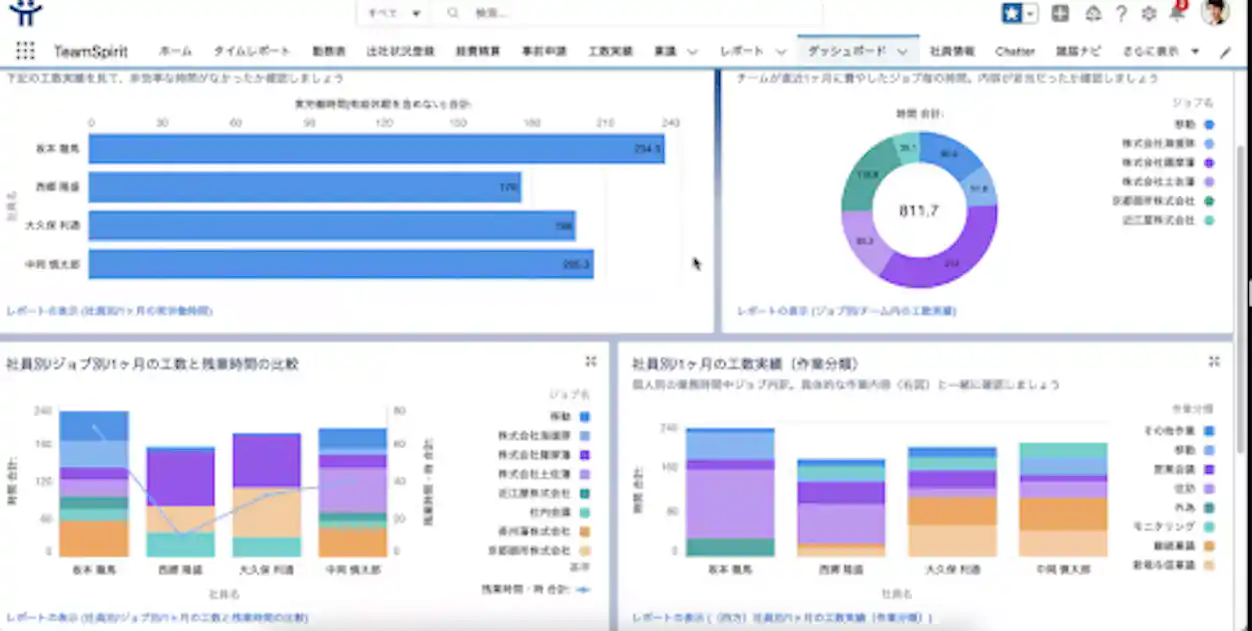Screen dimensions: 1252x631
Task: Click the favorites star icon
Action: (1011, 13)
